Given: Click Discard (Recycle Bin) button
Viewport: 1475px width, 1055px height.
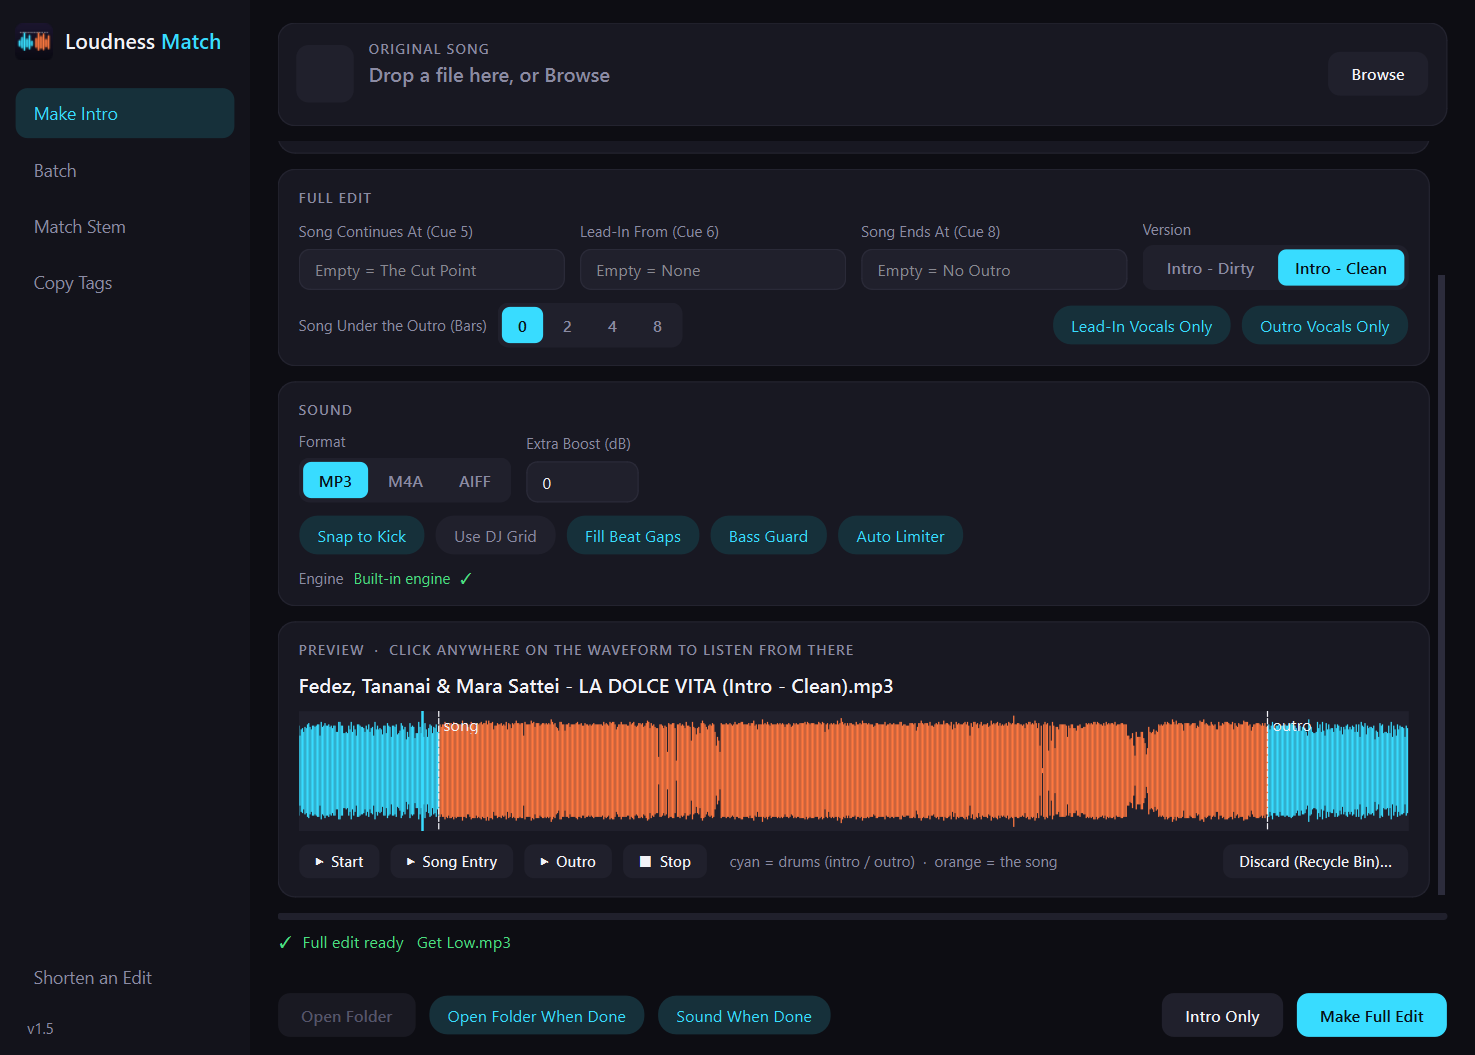Looking at the screenshot, I should (x=1315, y=861).
